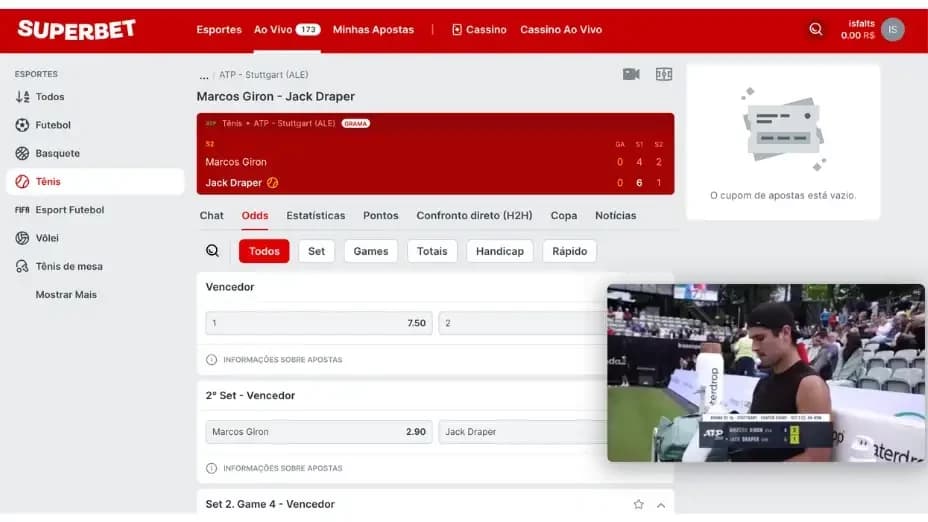The height and width of the screenshot is (522, 928).
Task: Switch to the Estatísticas tab
Action: point(315,215)
